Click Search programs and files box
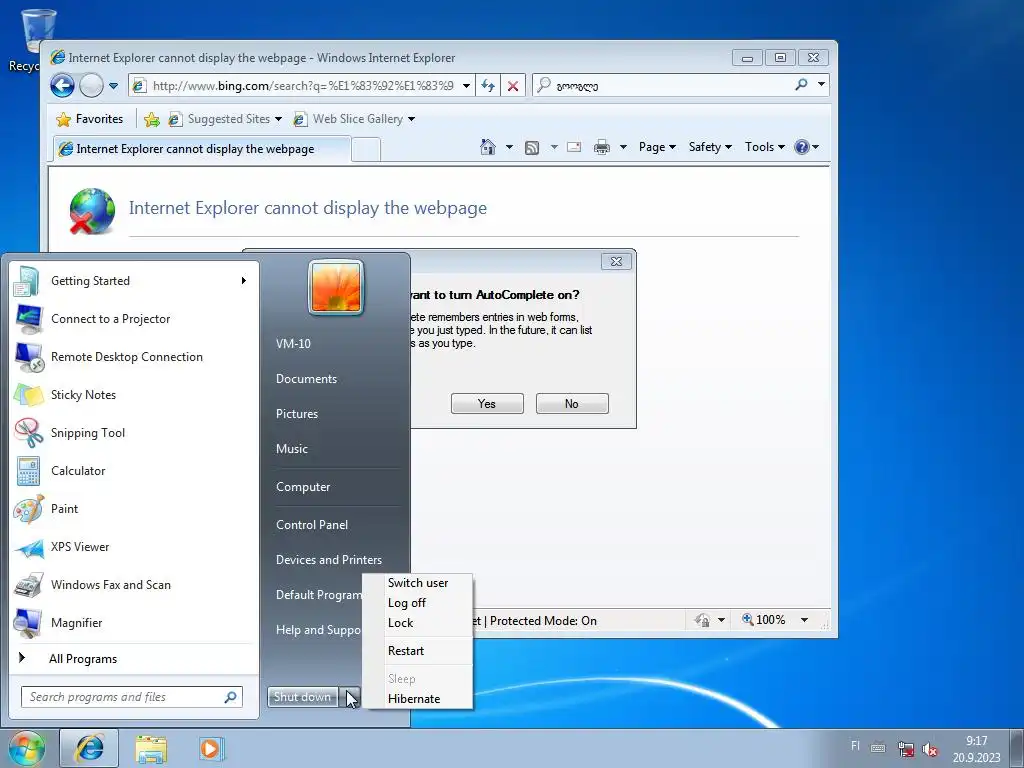This screenshot has width=1024, height=768. pos(132,697)
